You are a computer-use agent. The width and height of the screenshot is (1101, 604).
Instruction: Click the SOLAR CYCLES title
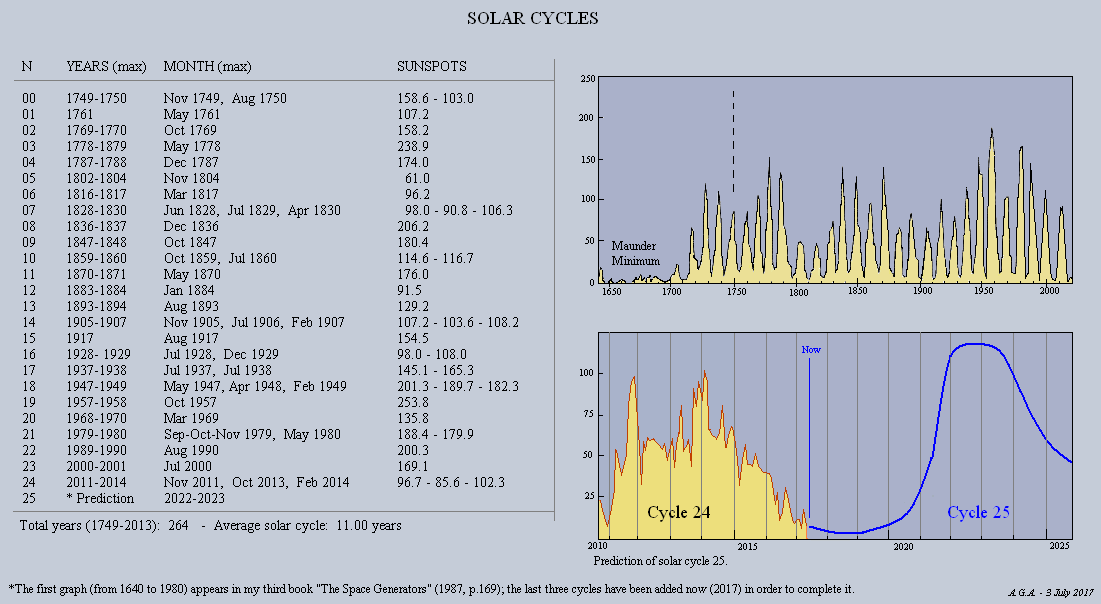coord(531,17)
